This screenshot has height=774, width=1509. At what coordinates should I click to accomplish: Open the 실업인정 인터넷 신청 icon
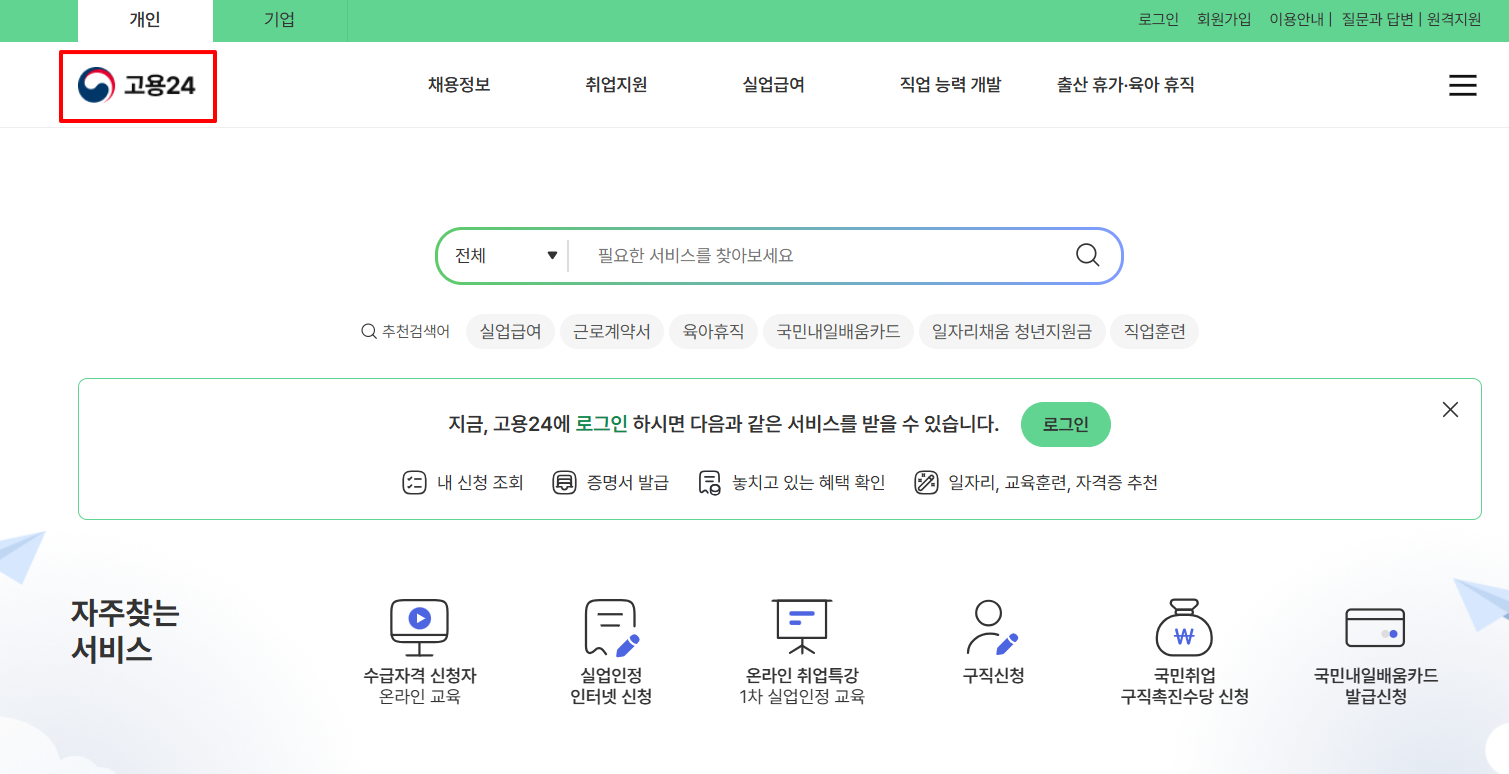[611, 627]
